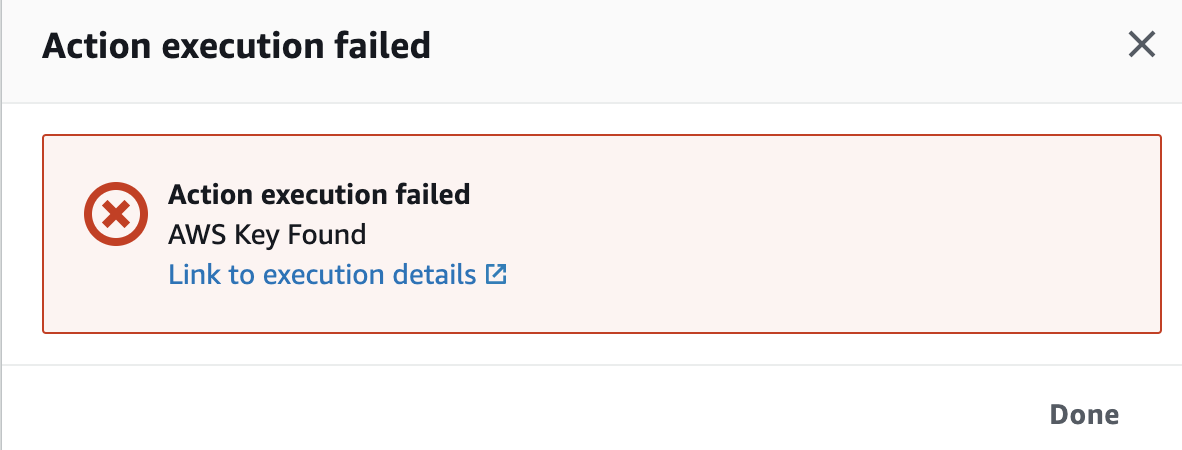Open the external link arrow icon
Image resolution: width=1182 pixels, height=450 pixels.
tap(496, 274)
